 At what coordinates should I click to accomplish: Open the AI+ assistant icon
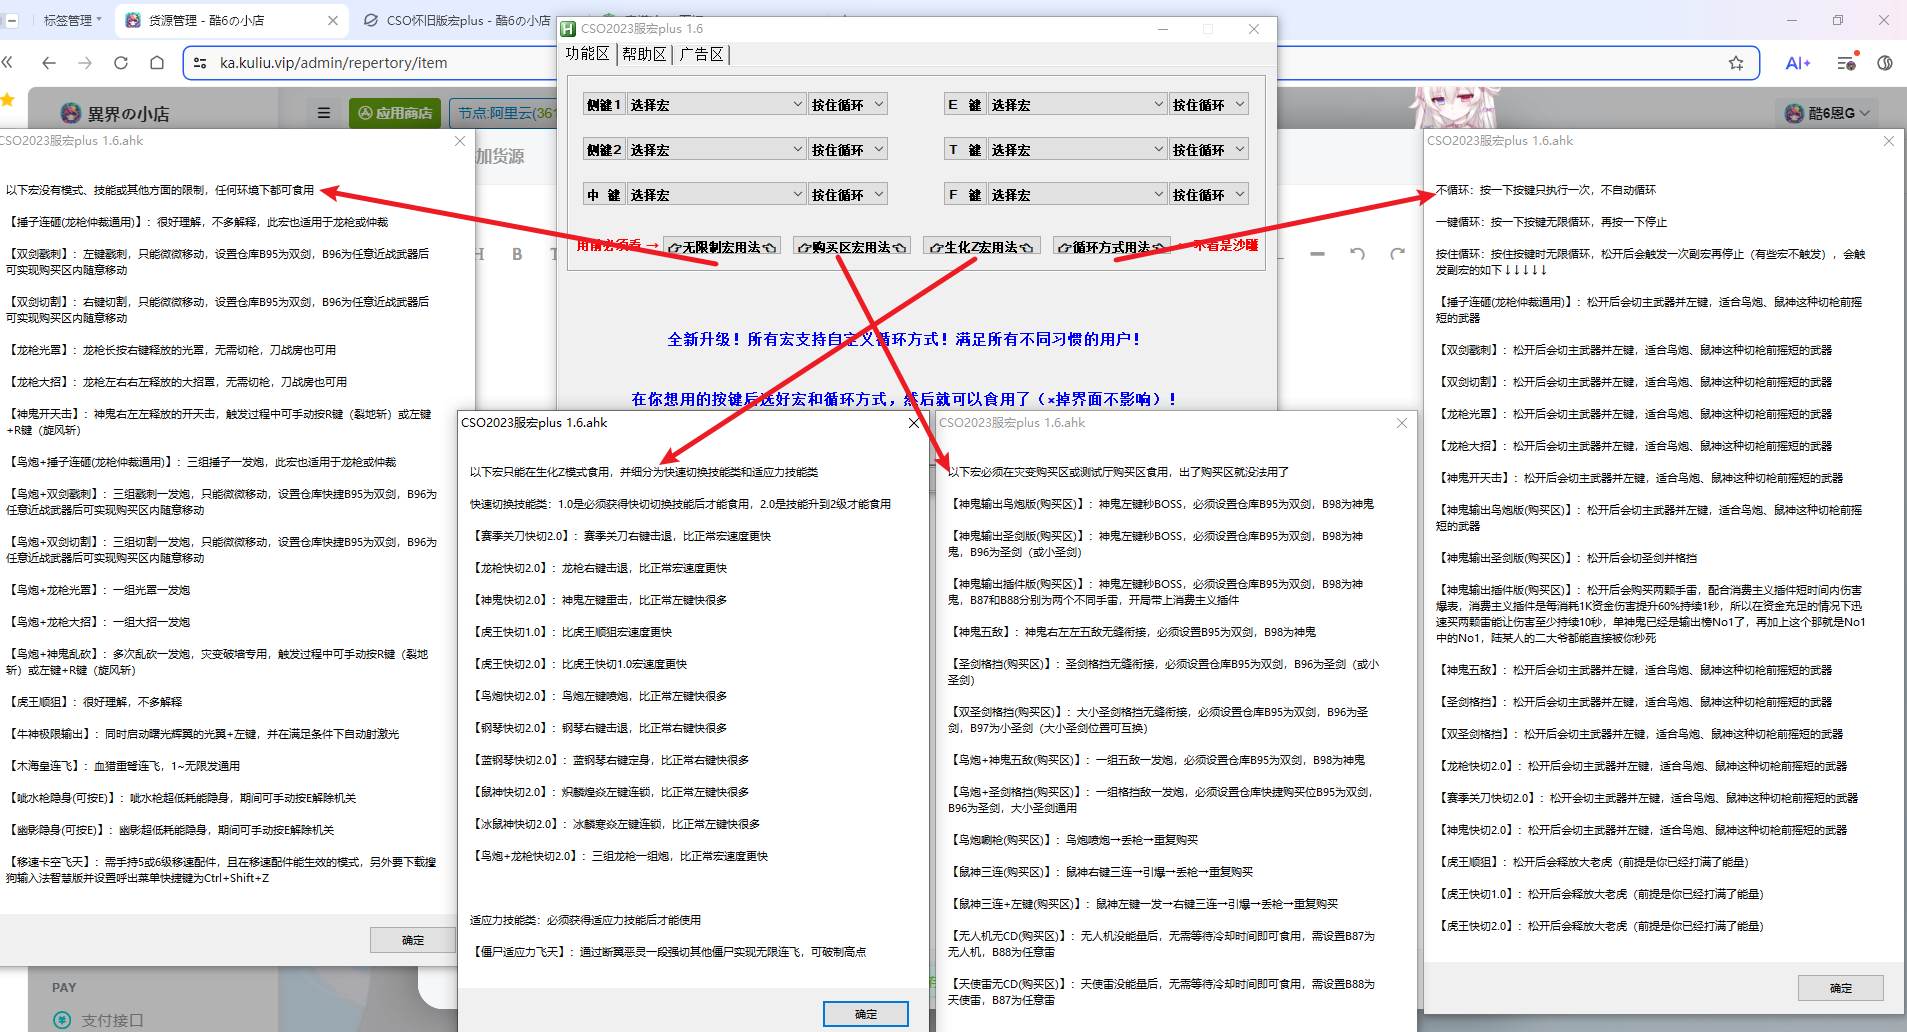click(1797, 63)
